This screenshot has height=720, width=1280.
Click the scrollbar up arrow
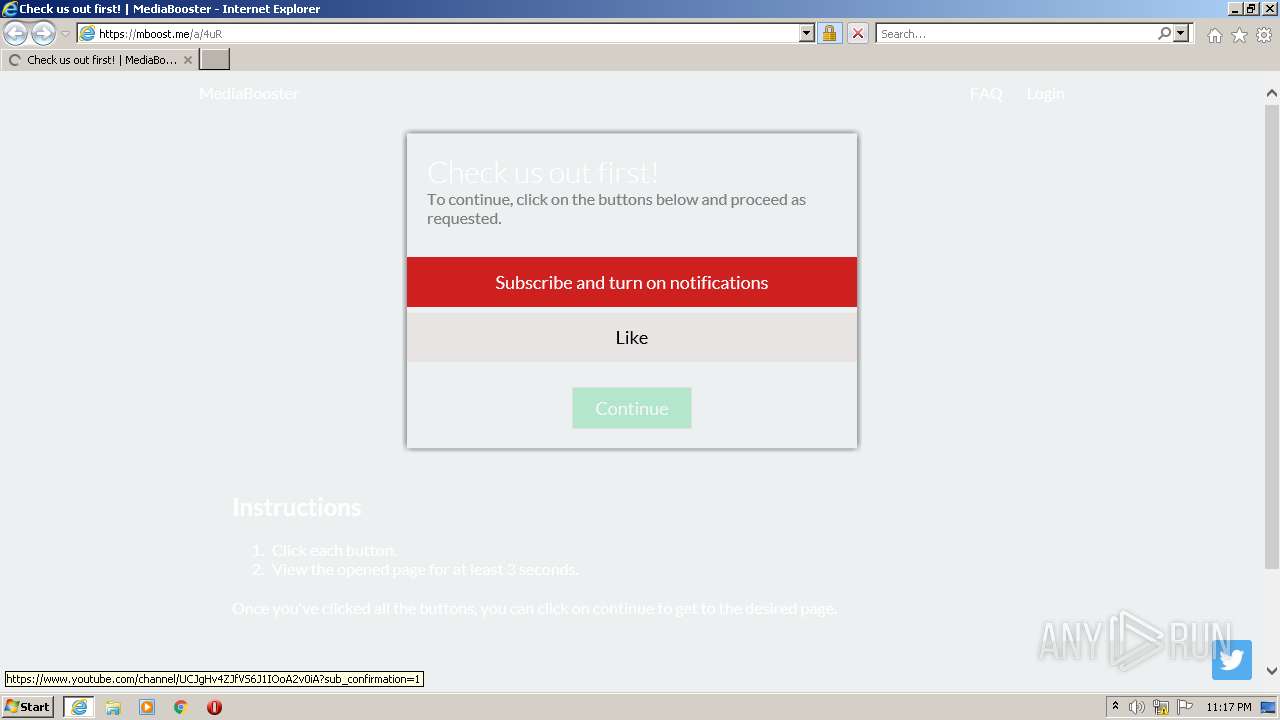pyautogui.click(x=1271, y=93)
